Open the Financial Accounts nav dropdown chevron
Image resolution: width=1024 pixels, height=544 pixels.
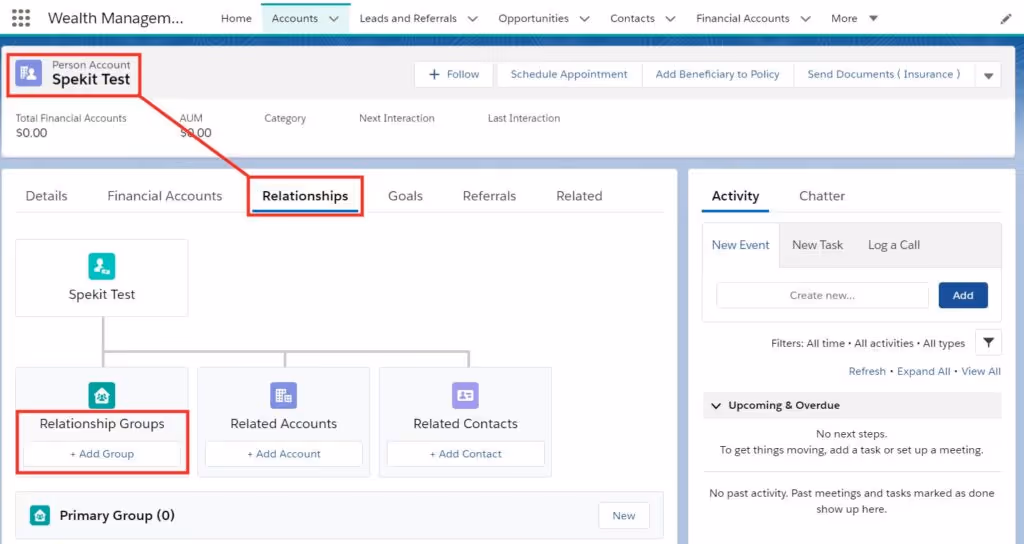805,19
